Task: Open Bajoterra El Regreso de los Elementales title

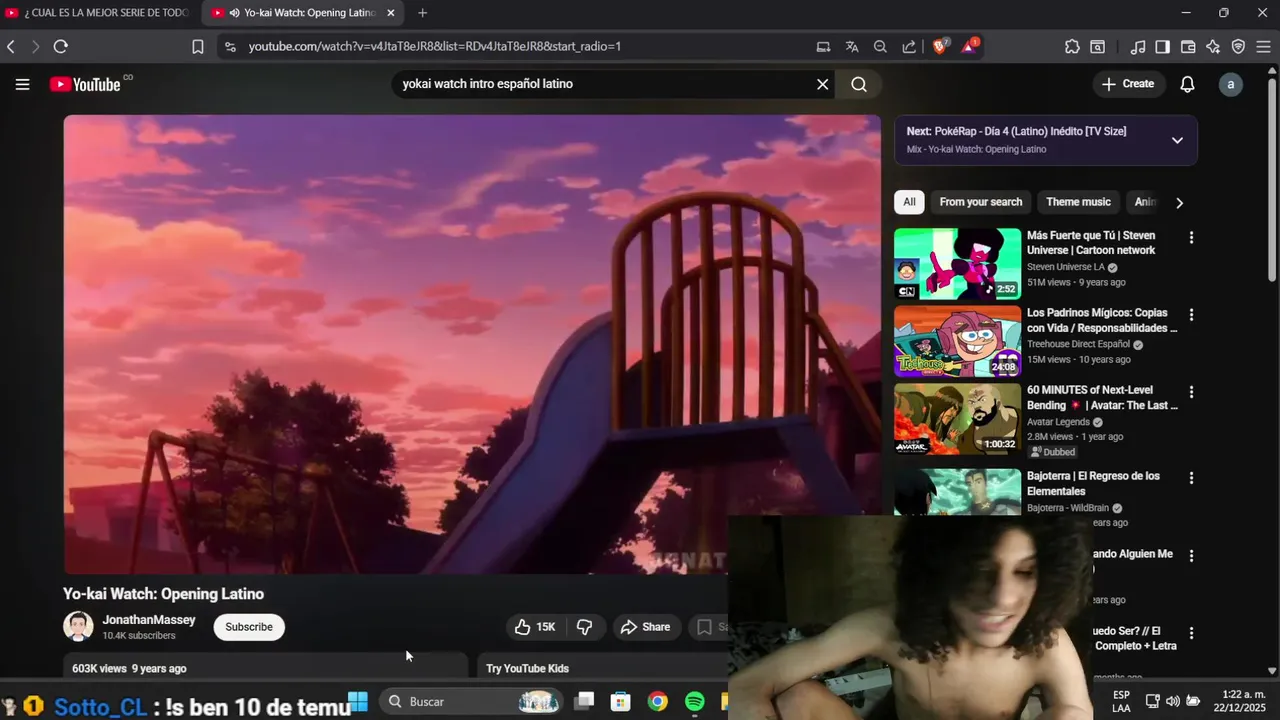Action: click(x=1093, y=484)
